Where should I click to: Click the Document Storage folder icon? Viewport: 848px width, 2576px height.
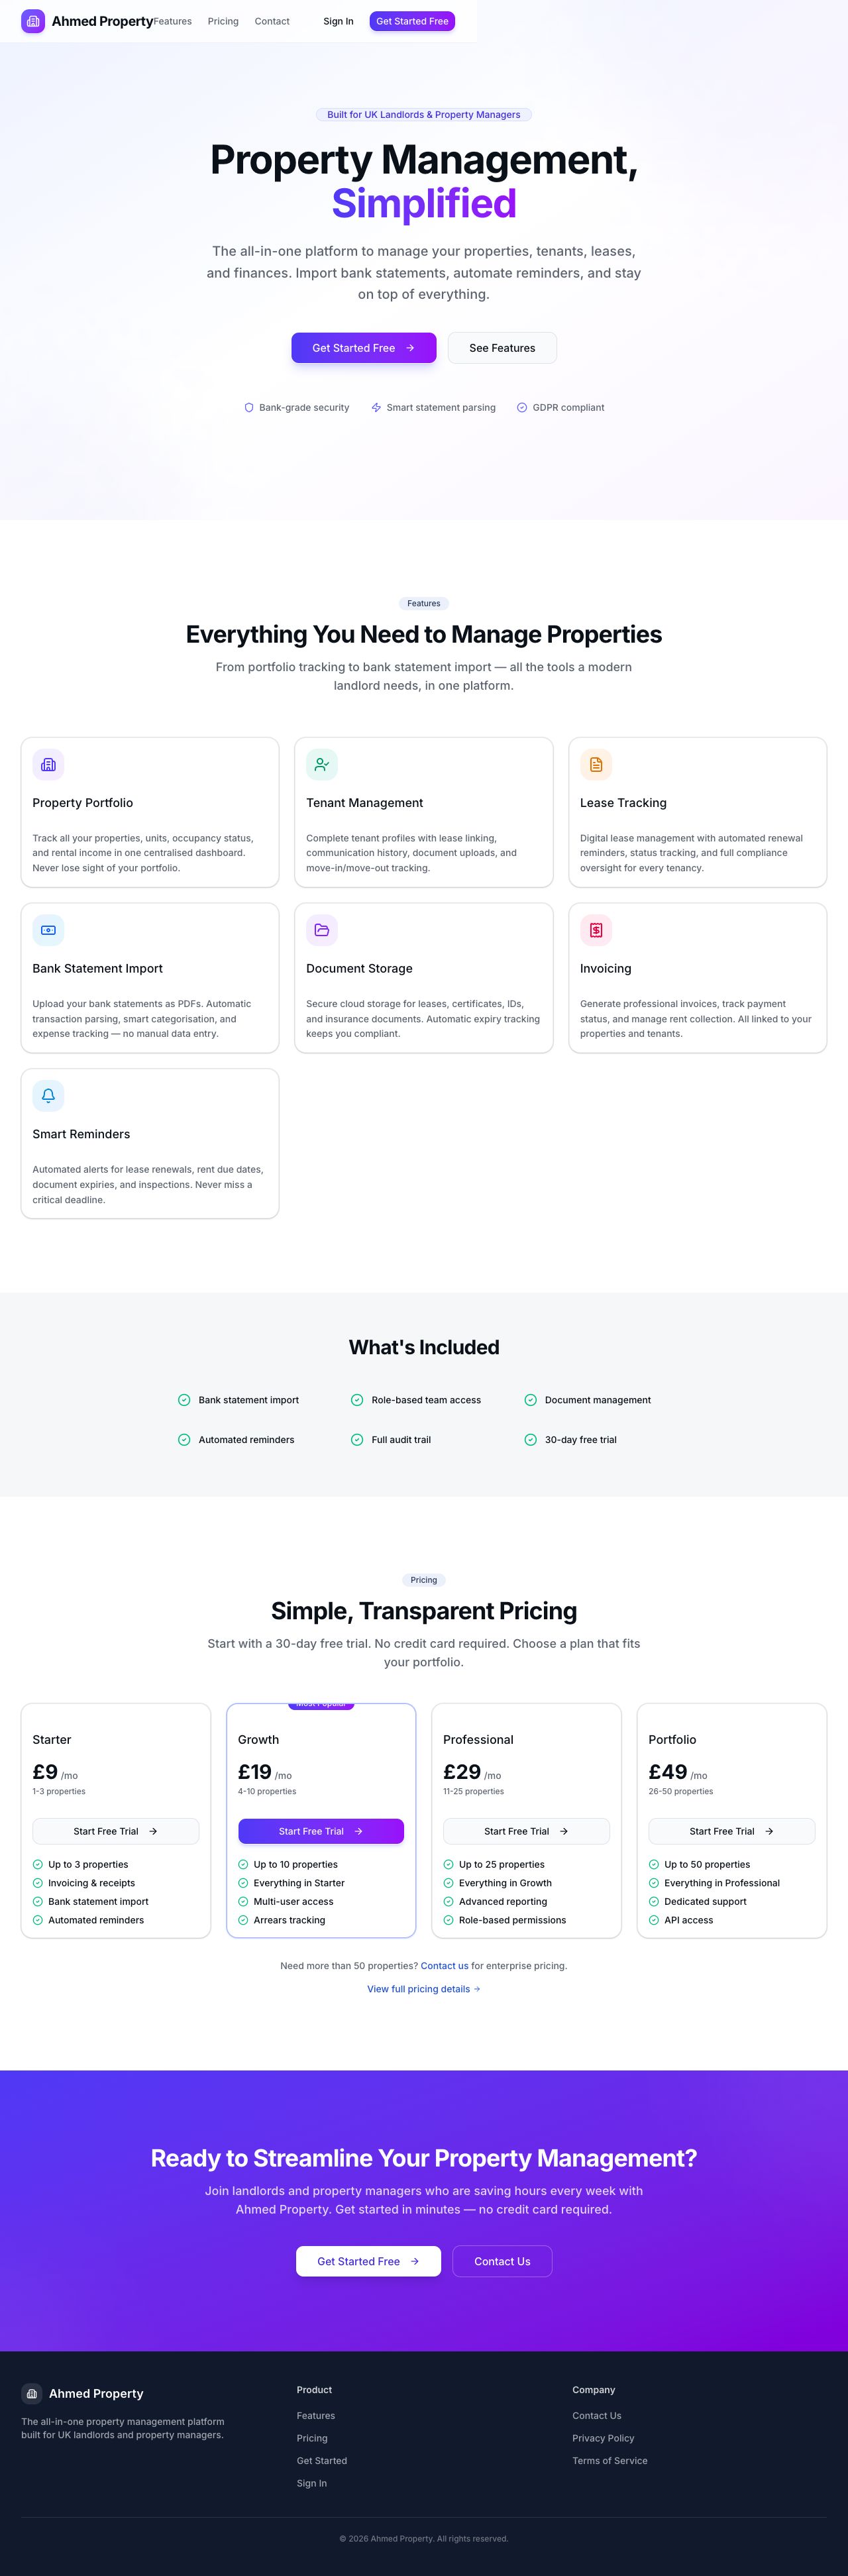[322, 930]
